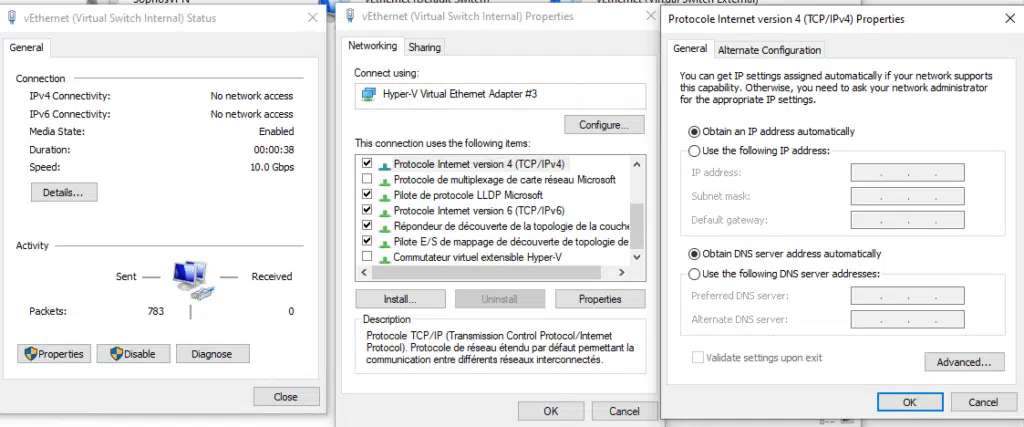Click Pilote de protocole LLDP icon
Image resolution: width=1024 pixels, height=427 pixels.
coord(385,196)
